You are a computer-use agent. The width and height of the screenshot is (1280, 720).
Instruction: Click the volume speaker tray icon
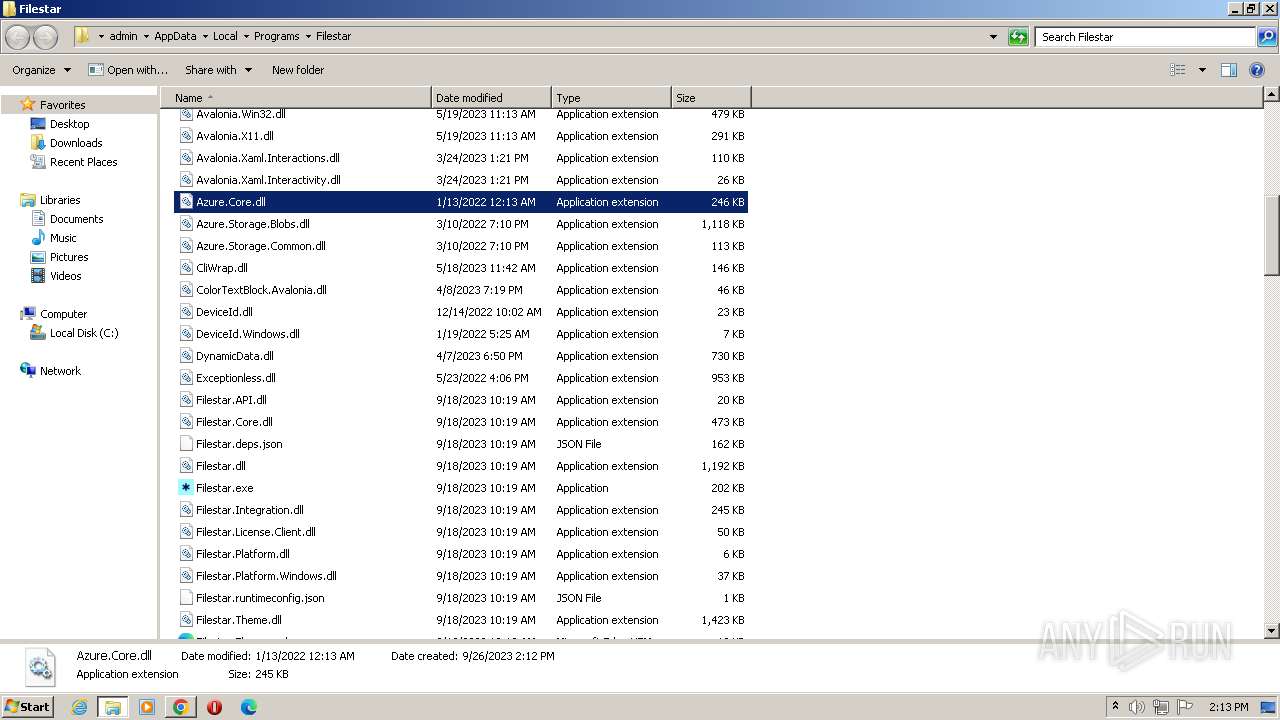(x=1137, y=707)
